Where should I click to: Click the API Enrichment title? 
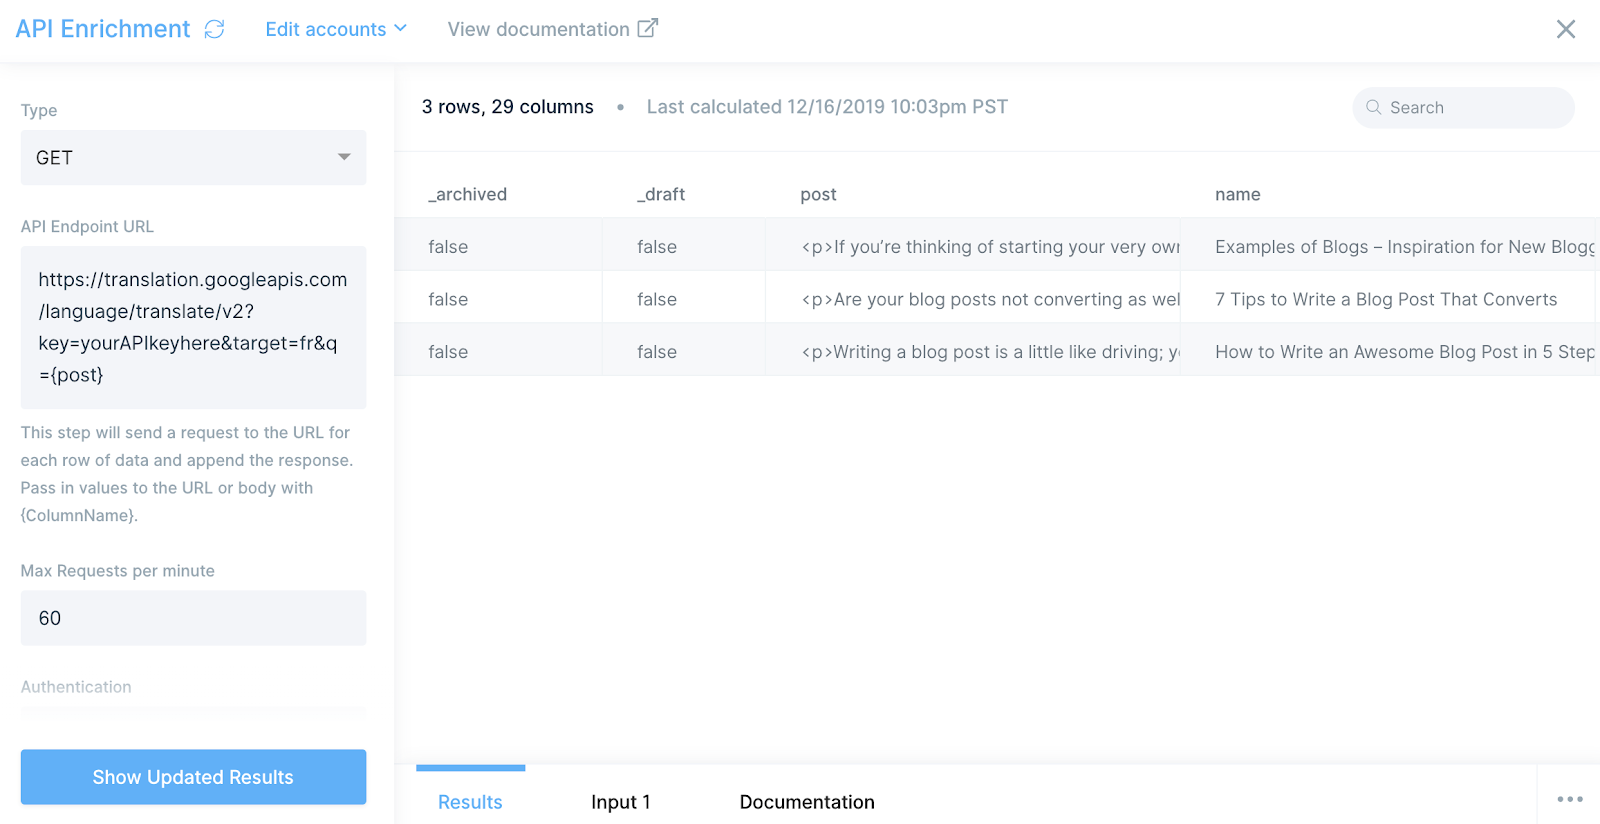click(102, 29)
